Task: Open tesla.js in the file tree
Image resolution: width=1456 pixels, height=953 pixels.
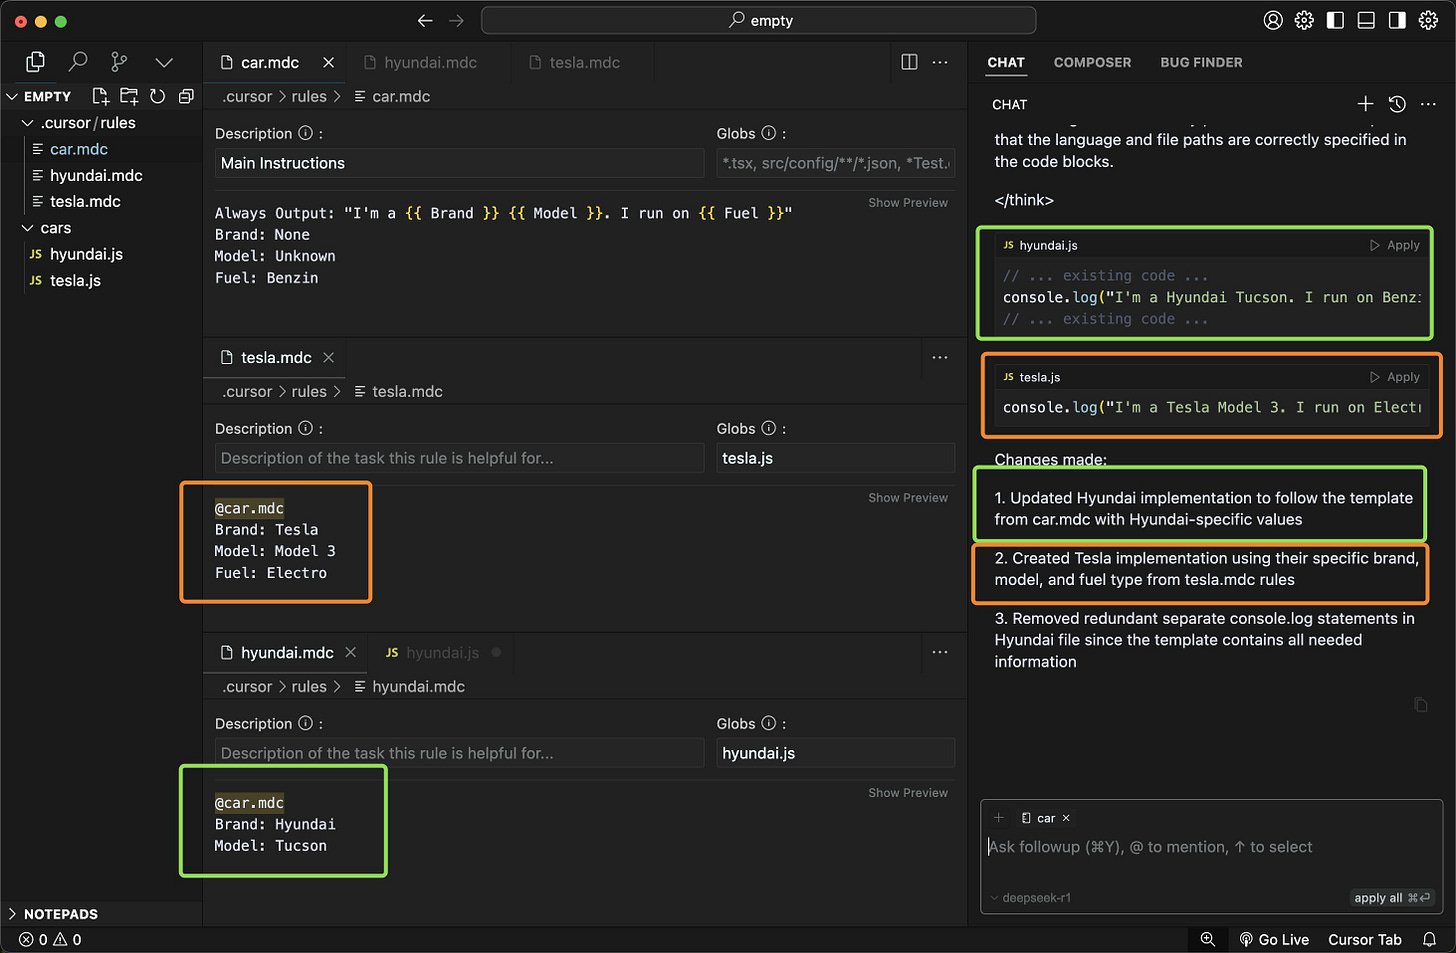Action: [75, 280]
